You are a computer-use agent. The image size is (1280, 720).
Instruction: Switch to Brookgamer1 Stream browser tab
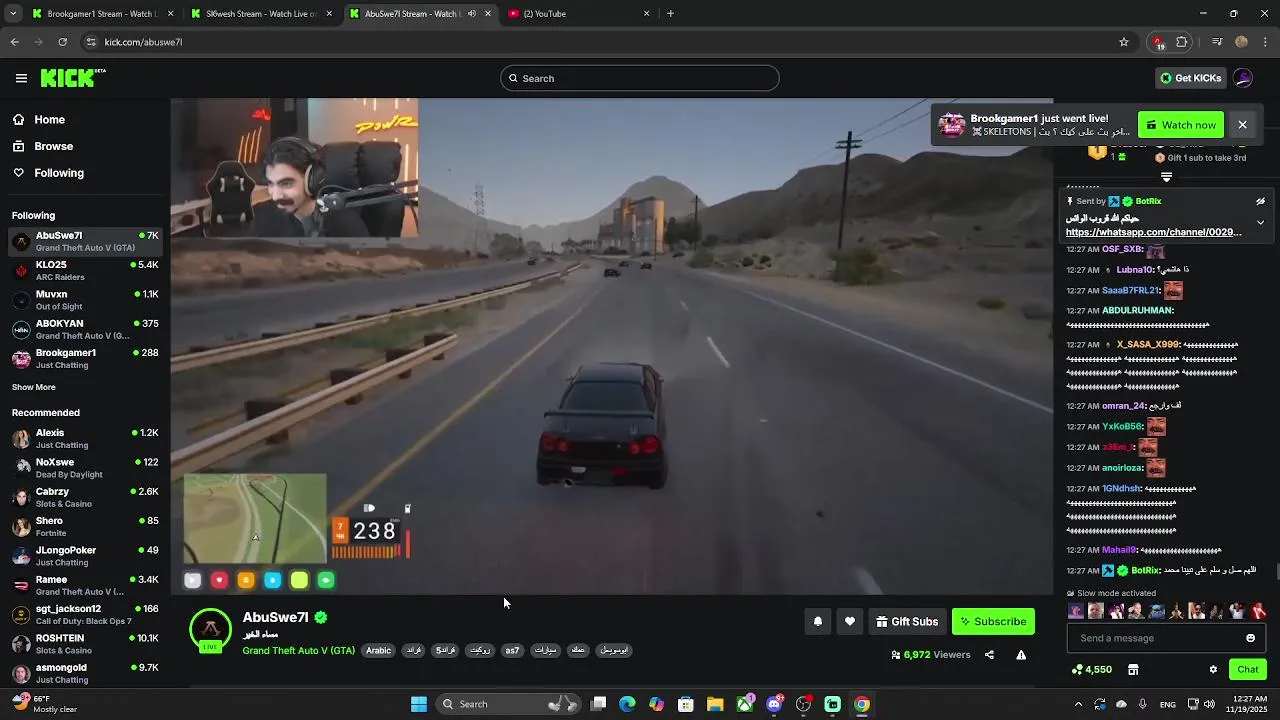(103, 14)
